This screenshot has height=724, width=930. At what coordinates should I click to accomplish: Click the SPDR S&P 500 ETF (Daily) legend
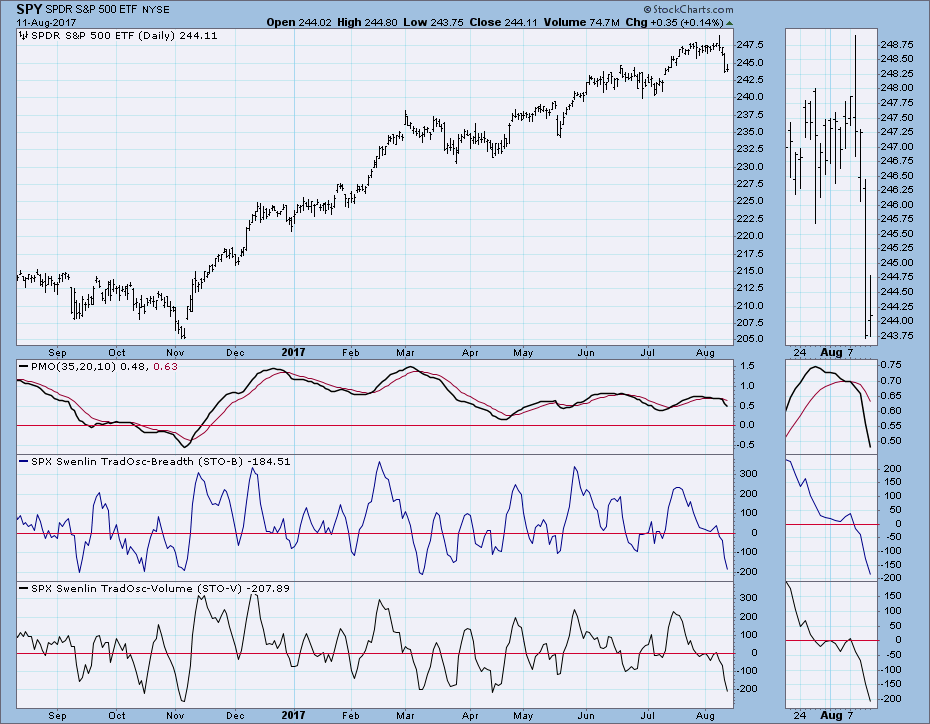(x=124, y=36)
